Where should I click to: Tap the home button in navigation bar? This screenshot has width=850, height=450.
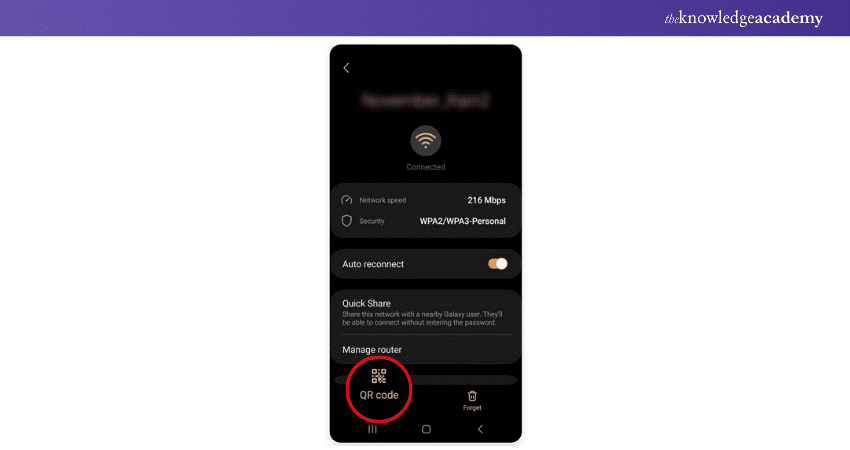[426, 429]
